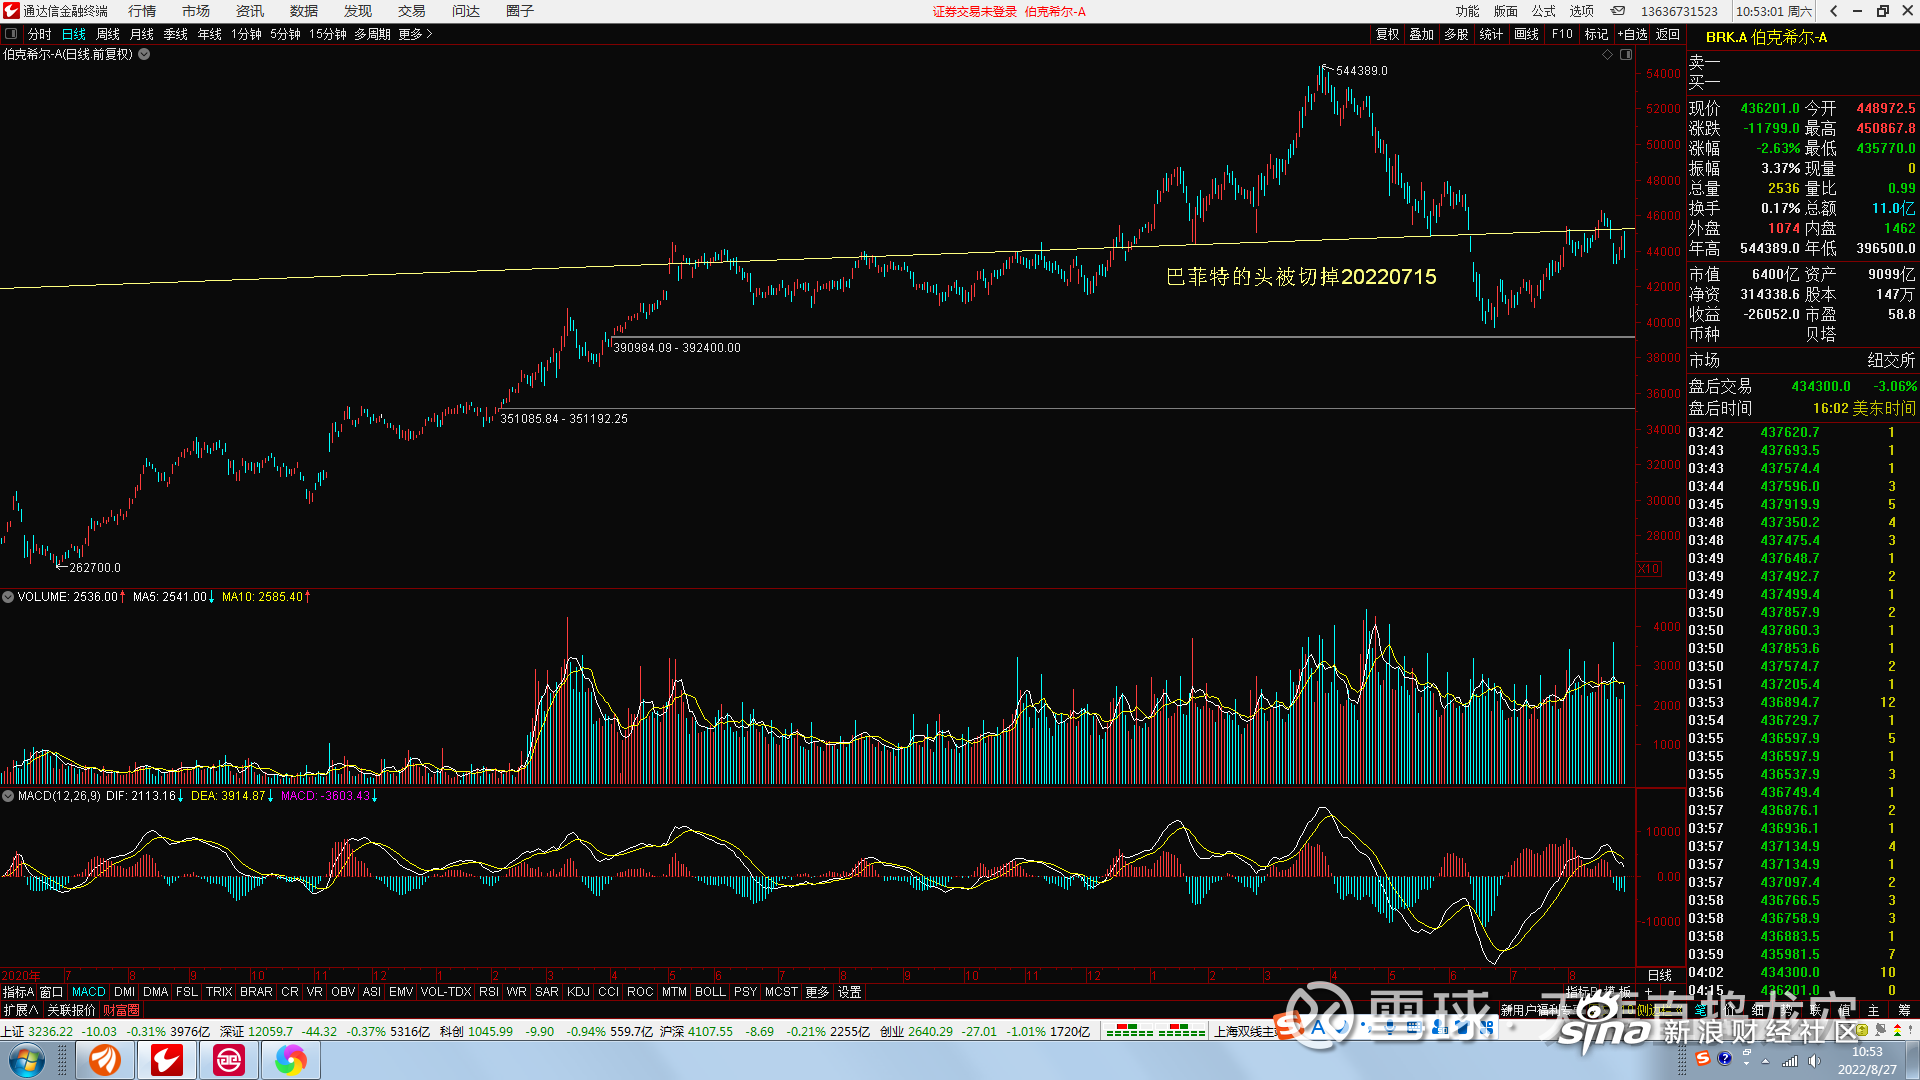Viewport: 1920px width, 1080px height.
Task: Open F10 company info
Action: (1562, 34)
